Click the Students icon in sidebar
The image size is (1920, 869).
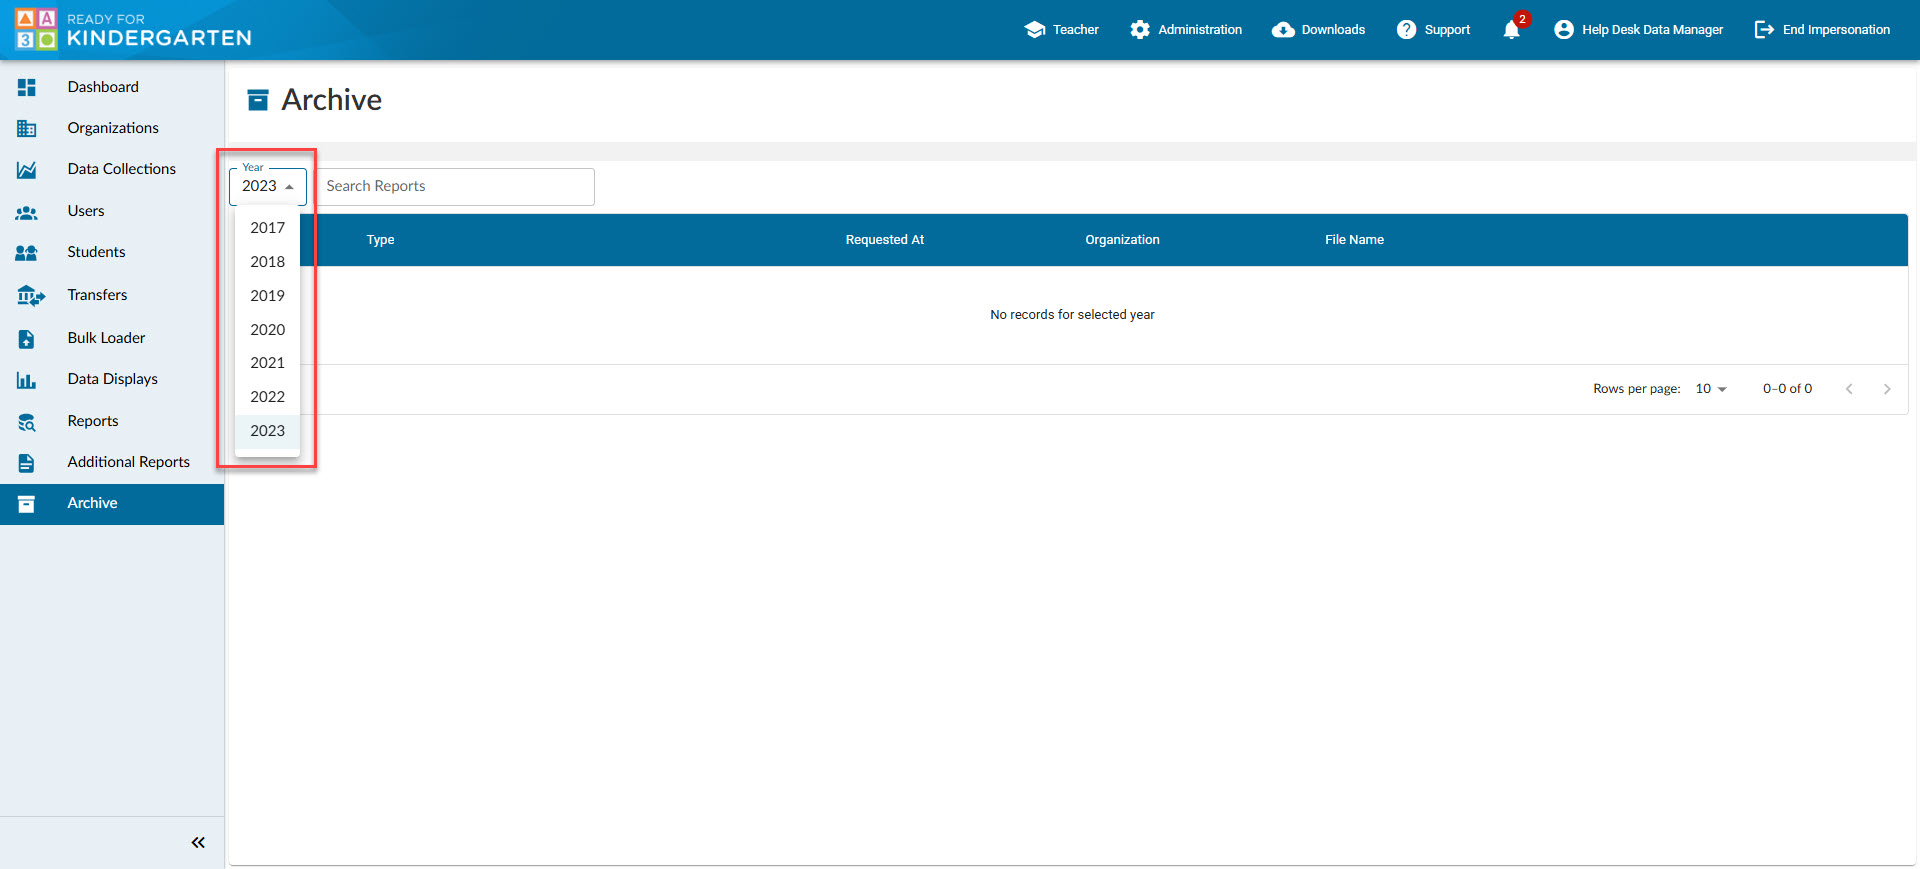point(27,253)
